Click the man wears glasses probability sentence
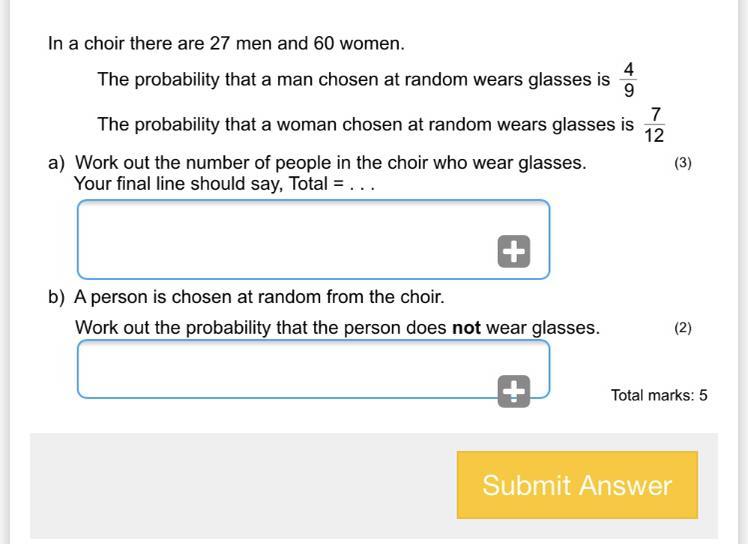This screenshot has width=748, height=544. (353, 80)
